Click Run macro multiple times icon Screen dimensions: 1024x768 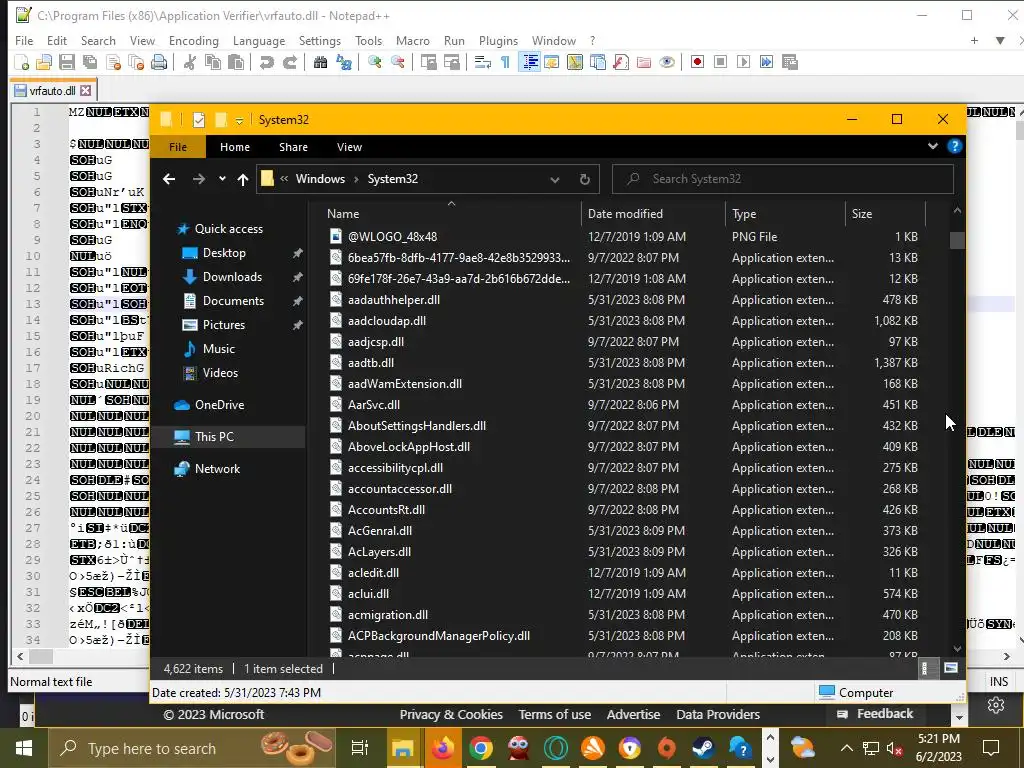pos(766,62)
